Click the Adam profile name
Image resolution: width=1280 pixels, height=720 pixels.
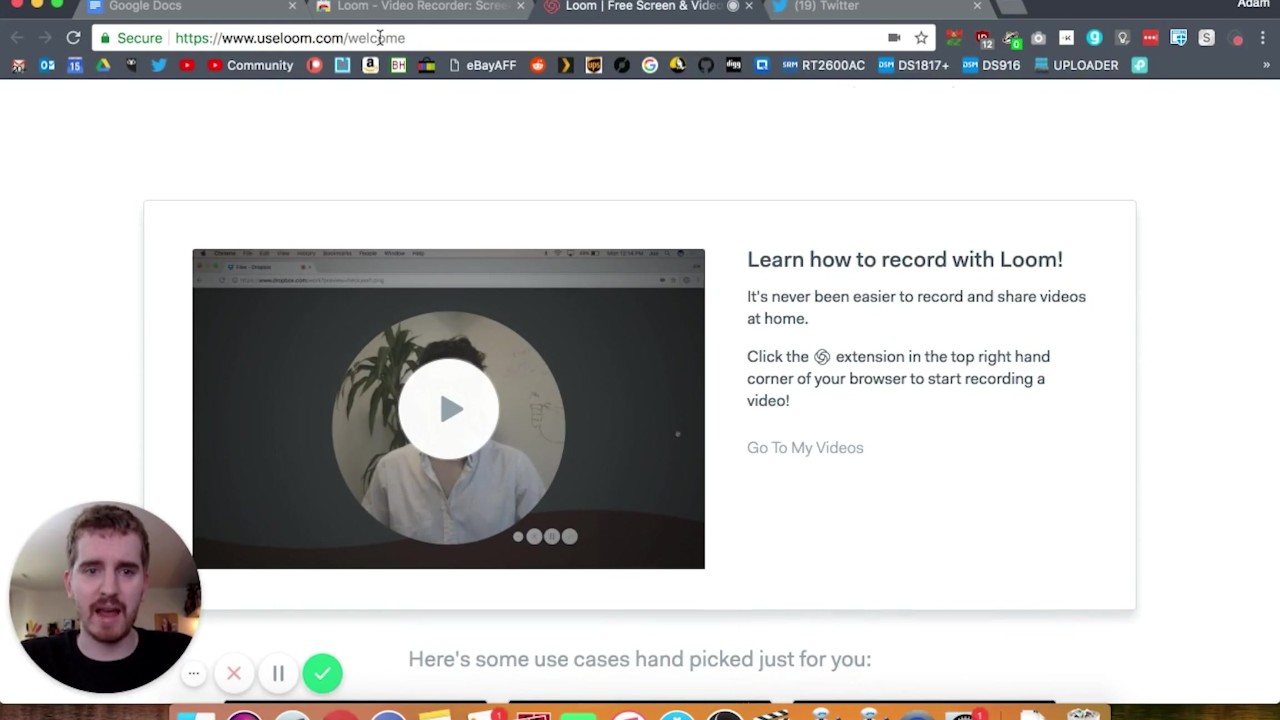(x=1253, y=5)
